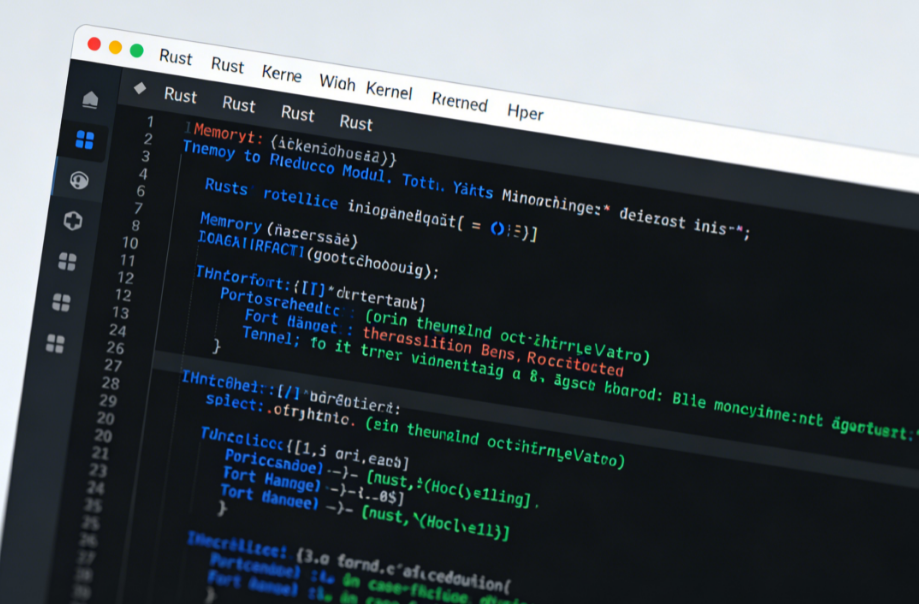Click the lowest grey grid icon in the sidebar

[56, 343]
